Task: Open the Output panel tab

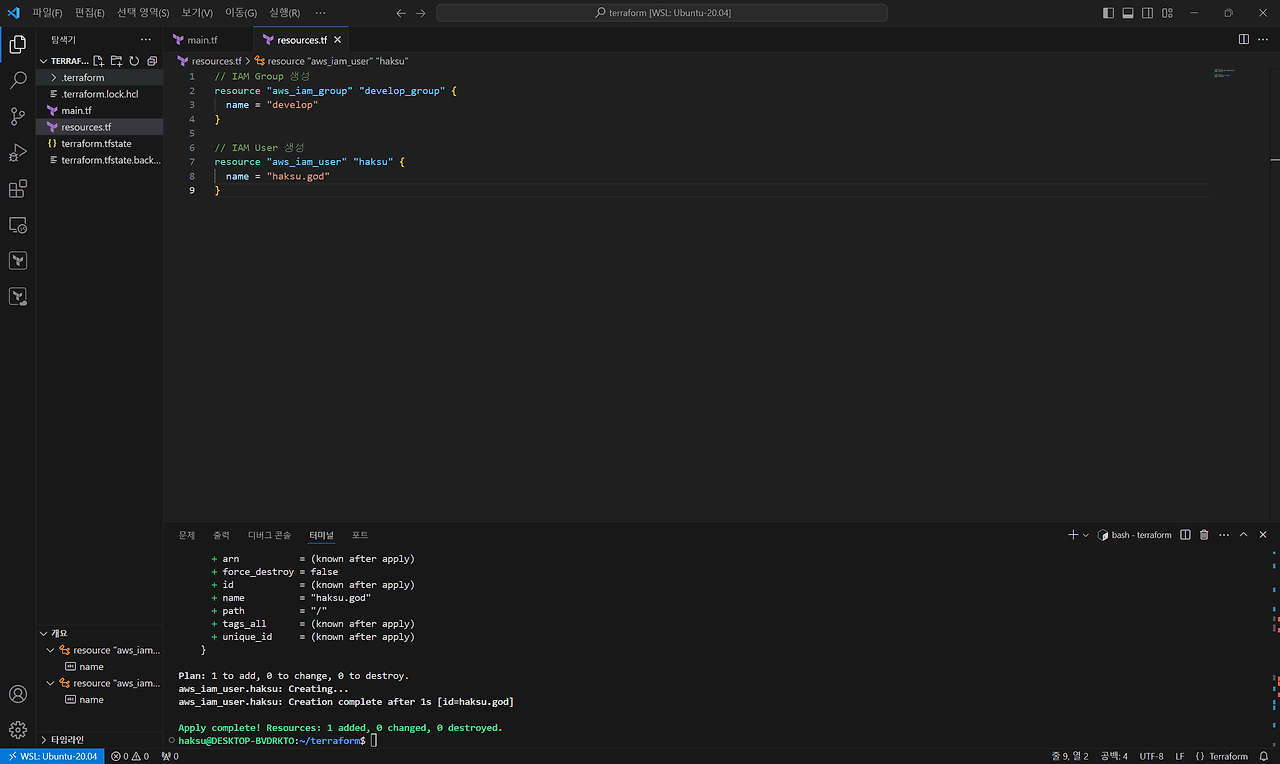Action: pyautogui.click(x=221, y=535)
